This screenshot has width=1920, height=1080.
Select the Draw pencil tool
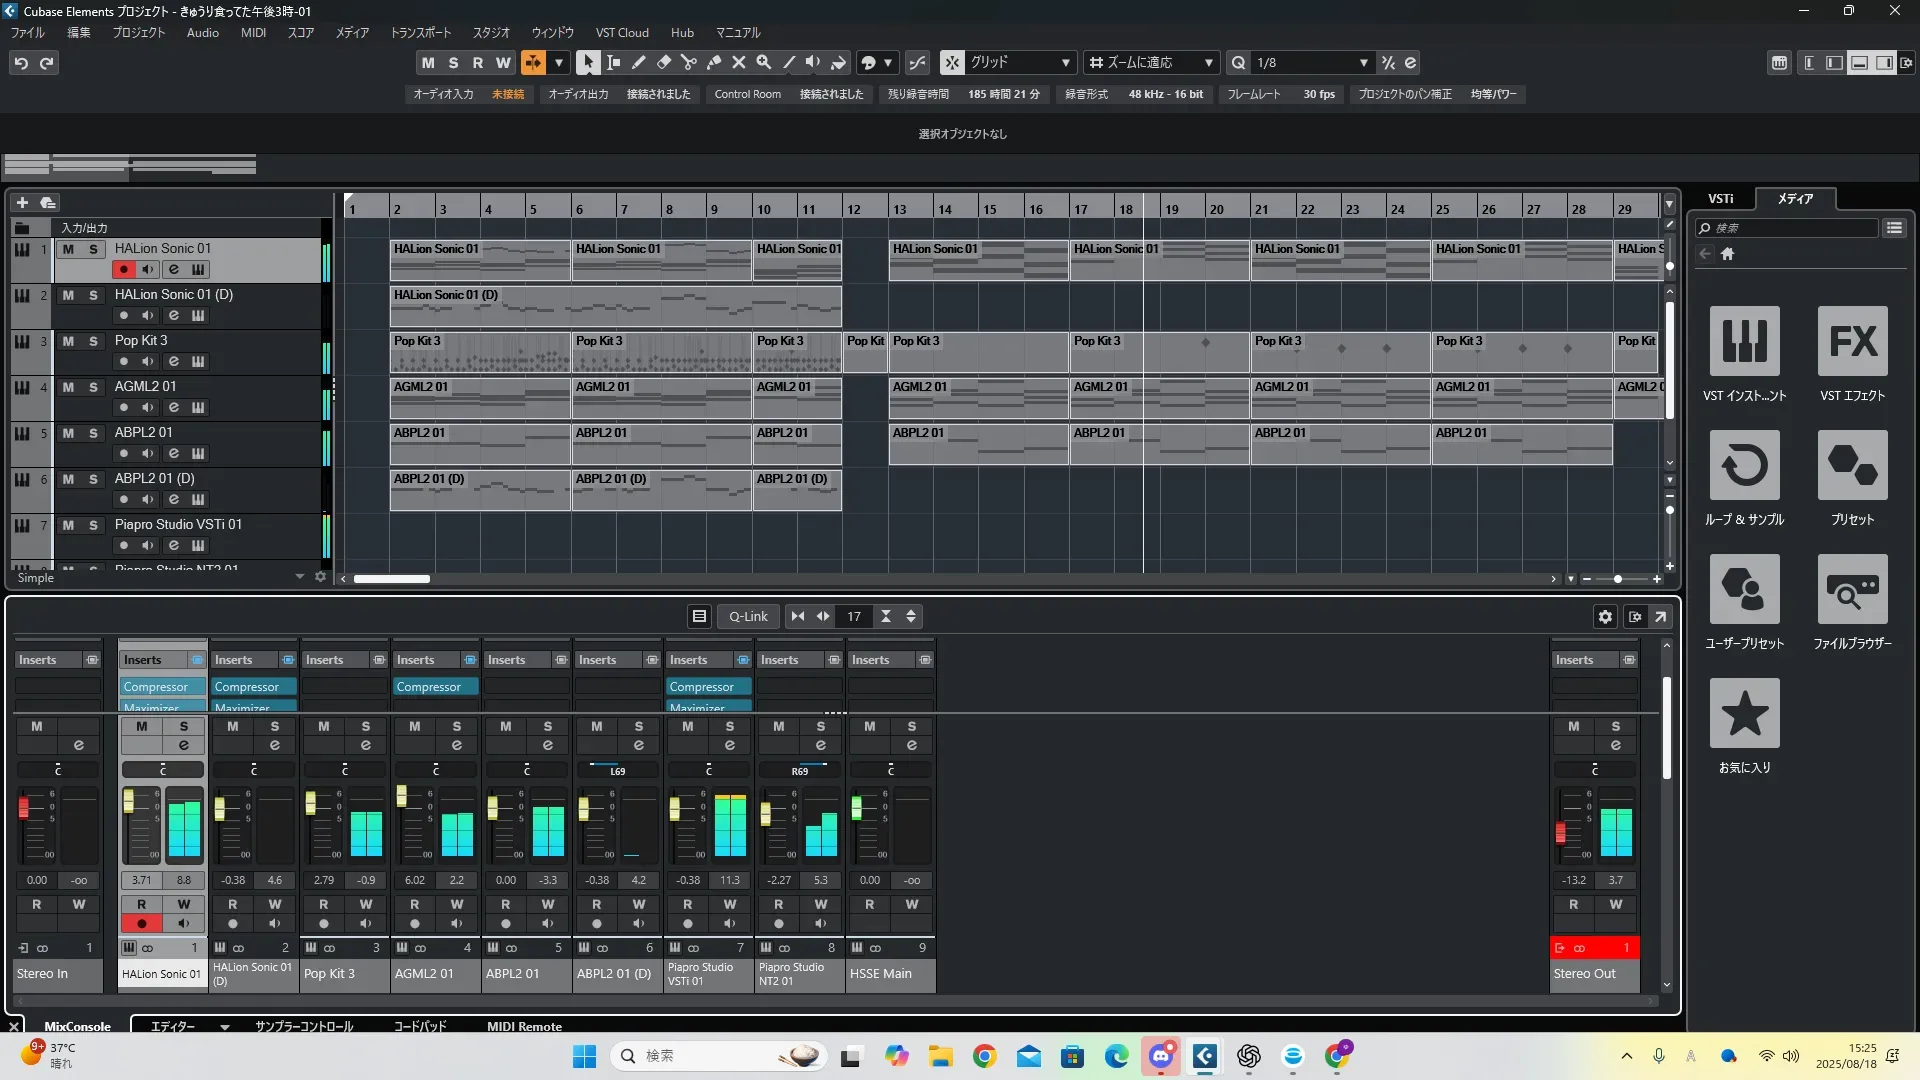coord(639,62)
